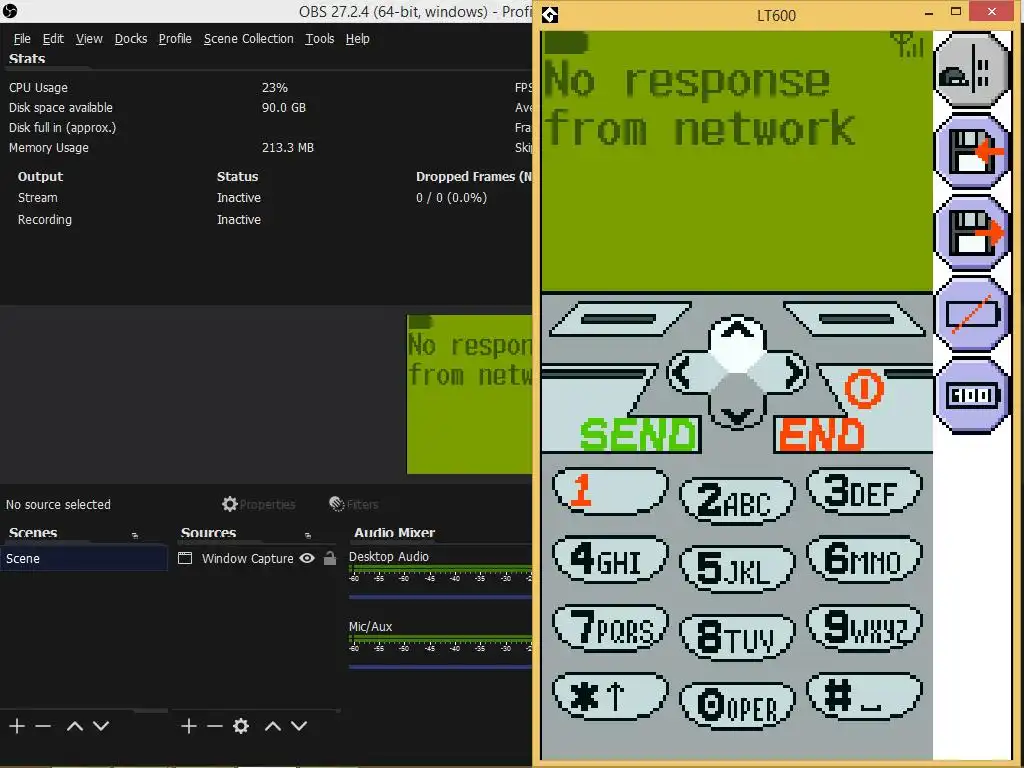
Task: Tap the 2 ABC key
Action: click(x=737, y=501)
